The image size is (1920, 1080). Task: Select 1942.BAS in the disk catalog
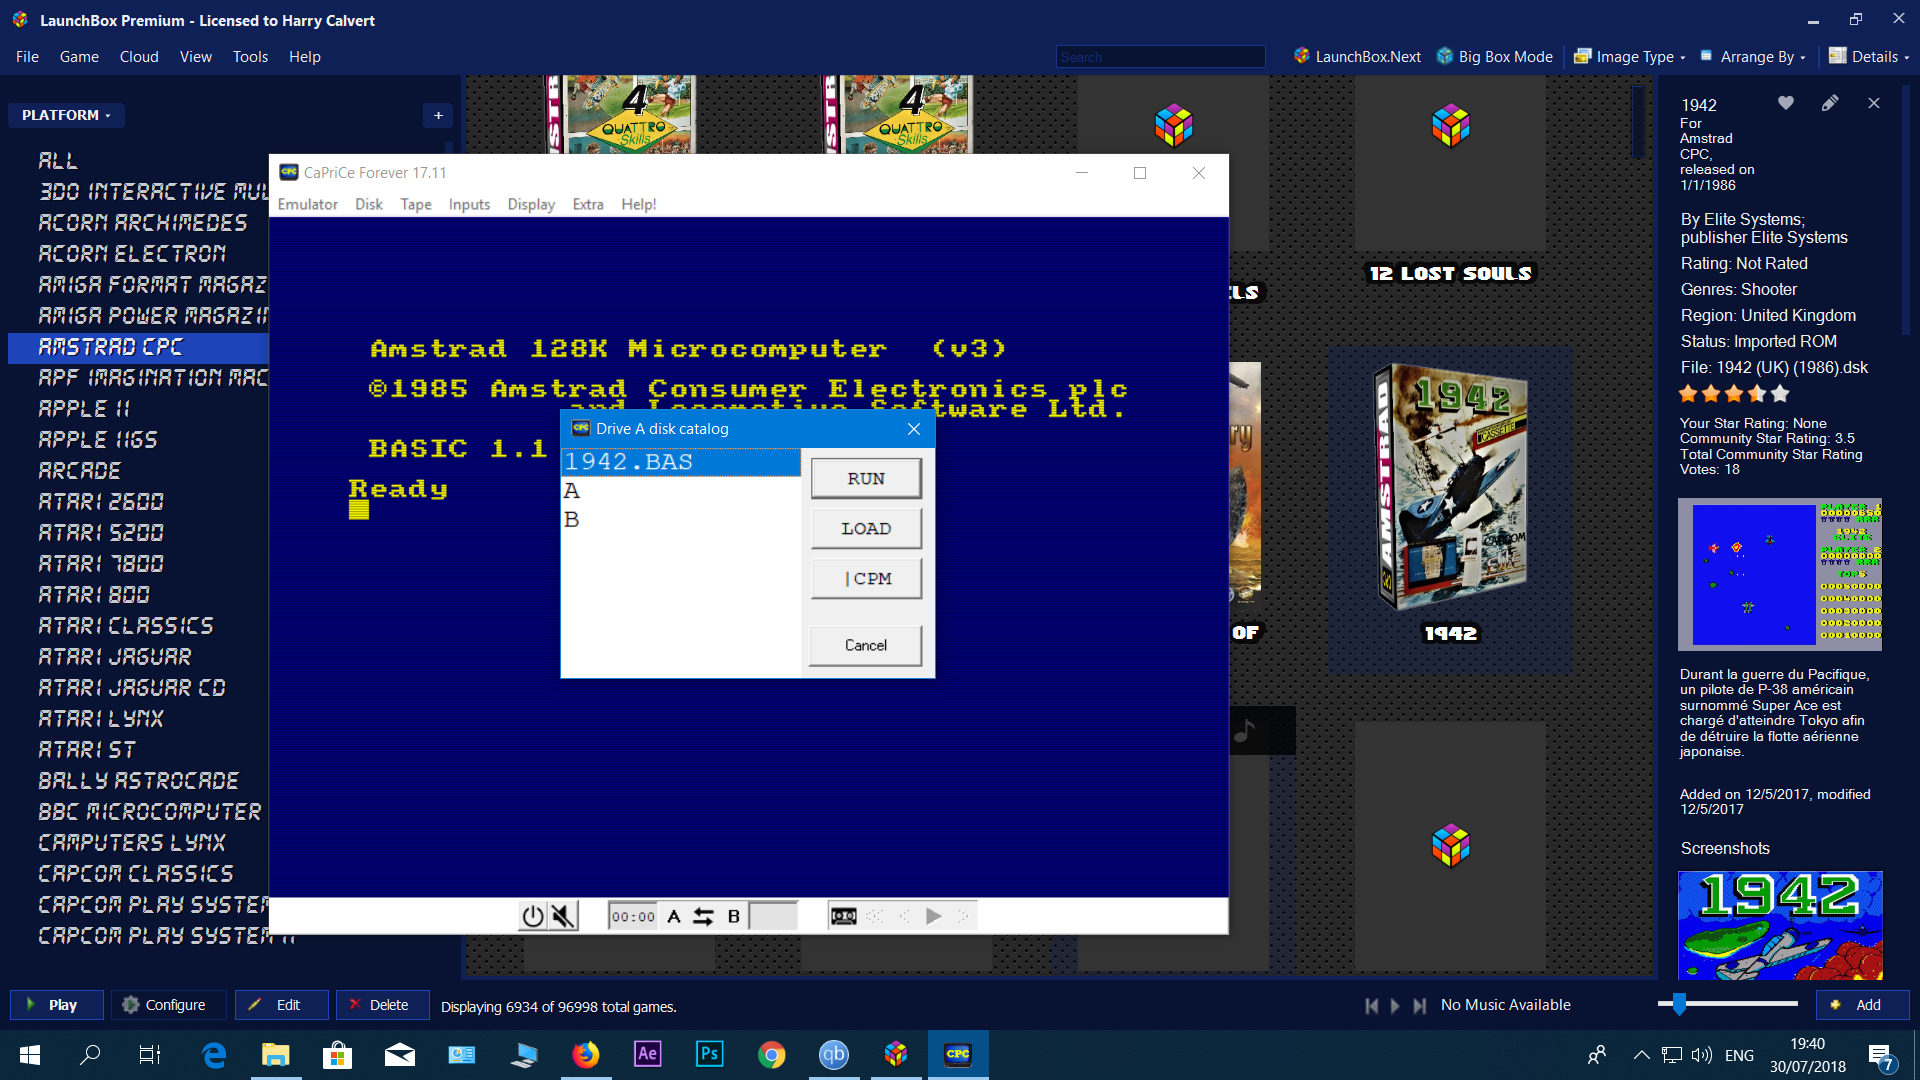coord(681,462)
